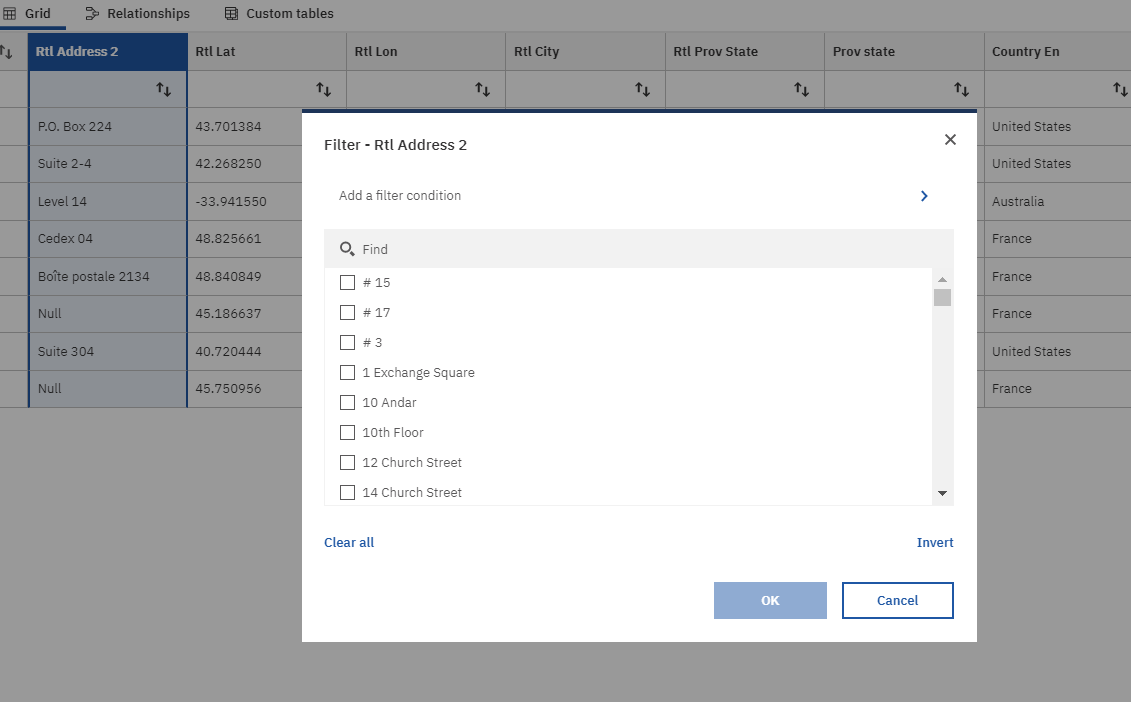Select the Country En column header
Image resolution: width=1131 pixels, height=702 pixels.
point(1057,51)
